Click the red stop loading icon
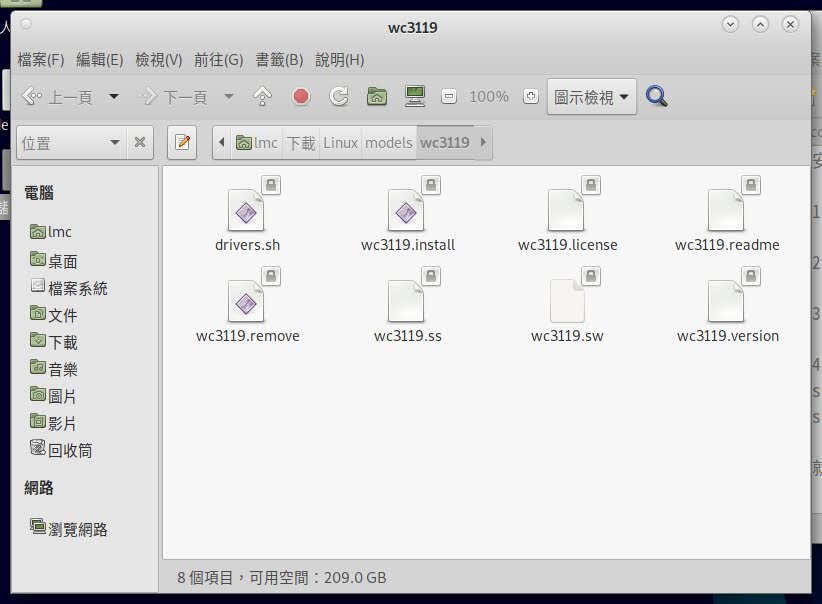The width and height of the screenshot is (822, 604). click(301, 96)
